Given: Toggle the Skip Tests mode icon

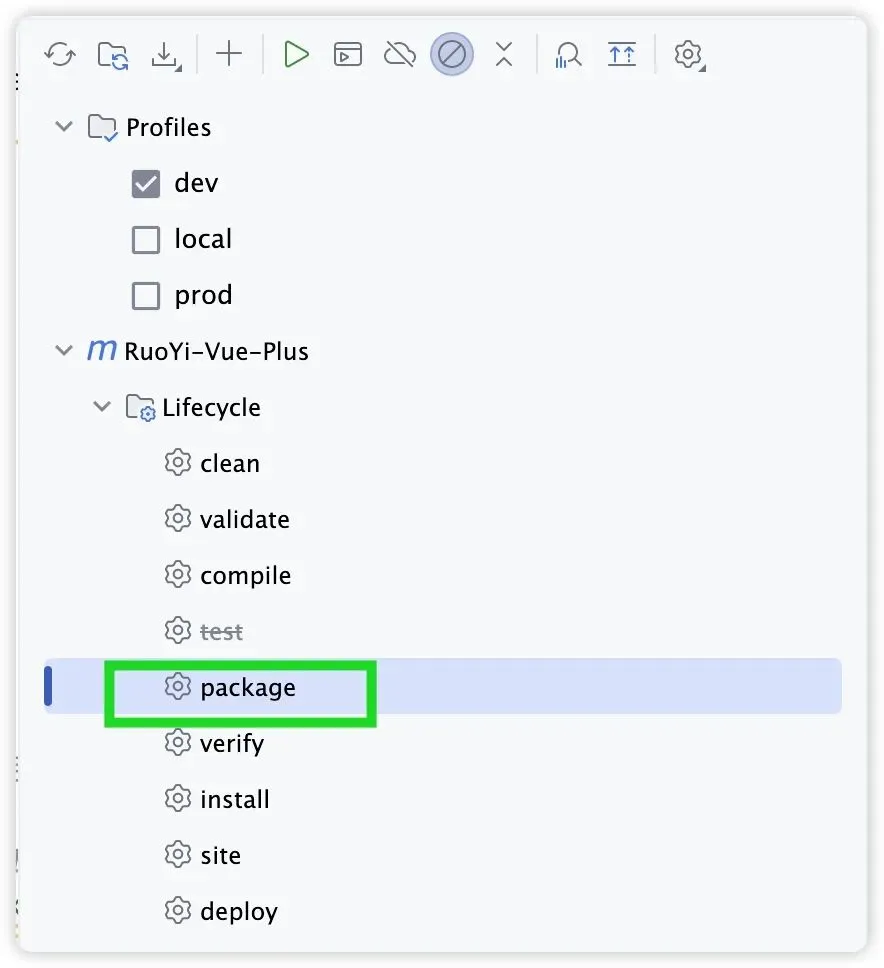Looking at the screenshot, I should point(452,54).
